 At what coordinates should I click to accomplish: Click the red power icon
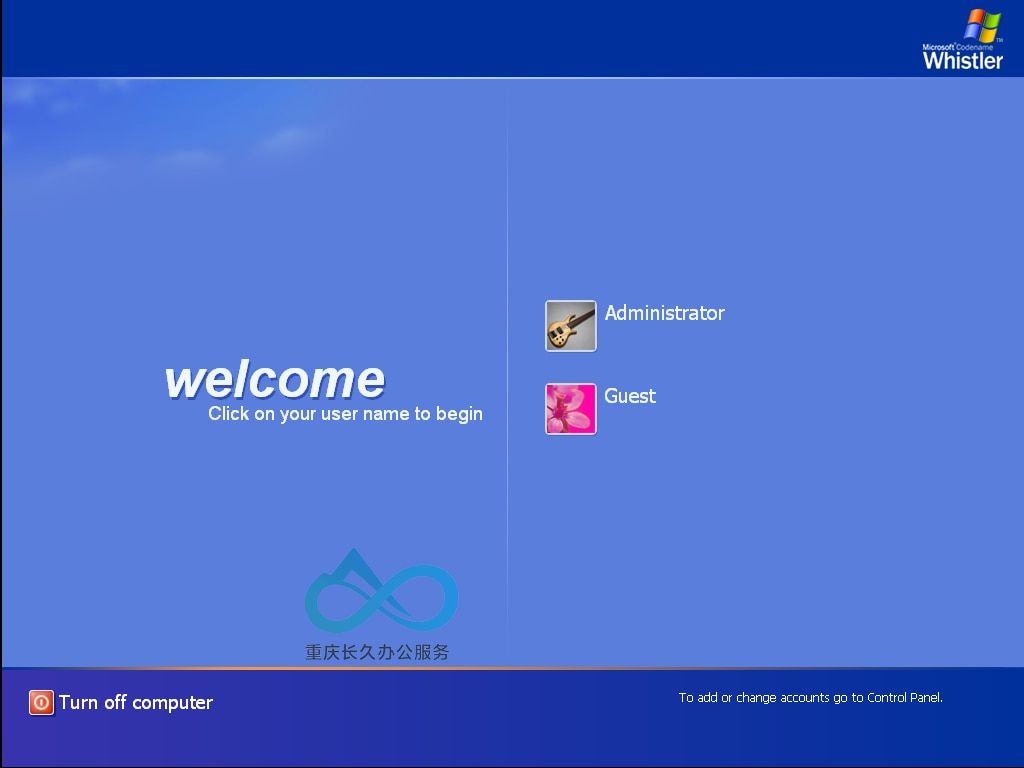pyautogui.click(x=41, y=703)
